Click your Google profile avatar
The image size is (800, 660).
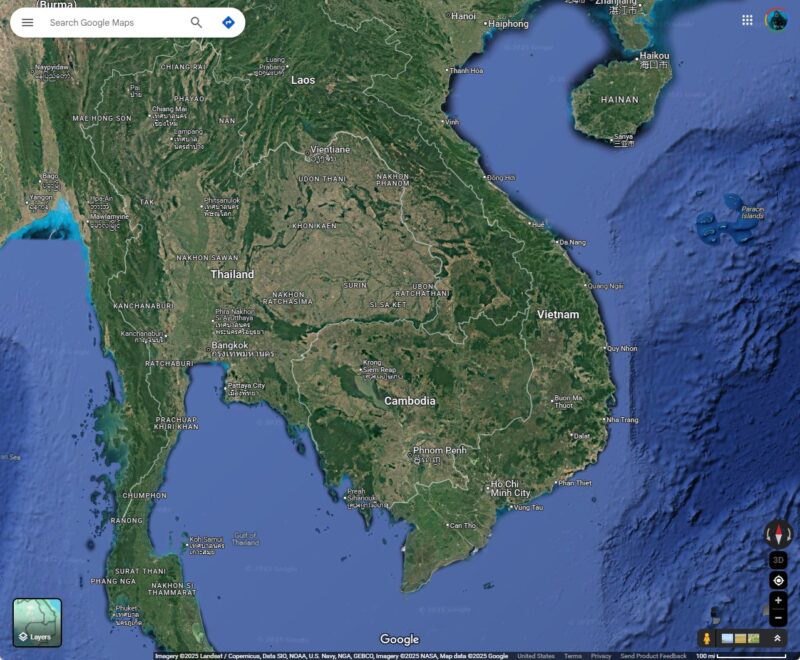774,18
